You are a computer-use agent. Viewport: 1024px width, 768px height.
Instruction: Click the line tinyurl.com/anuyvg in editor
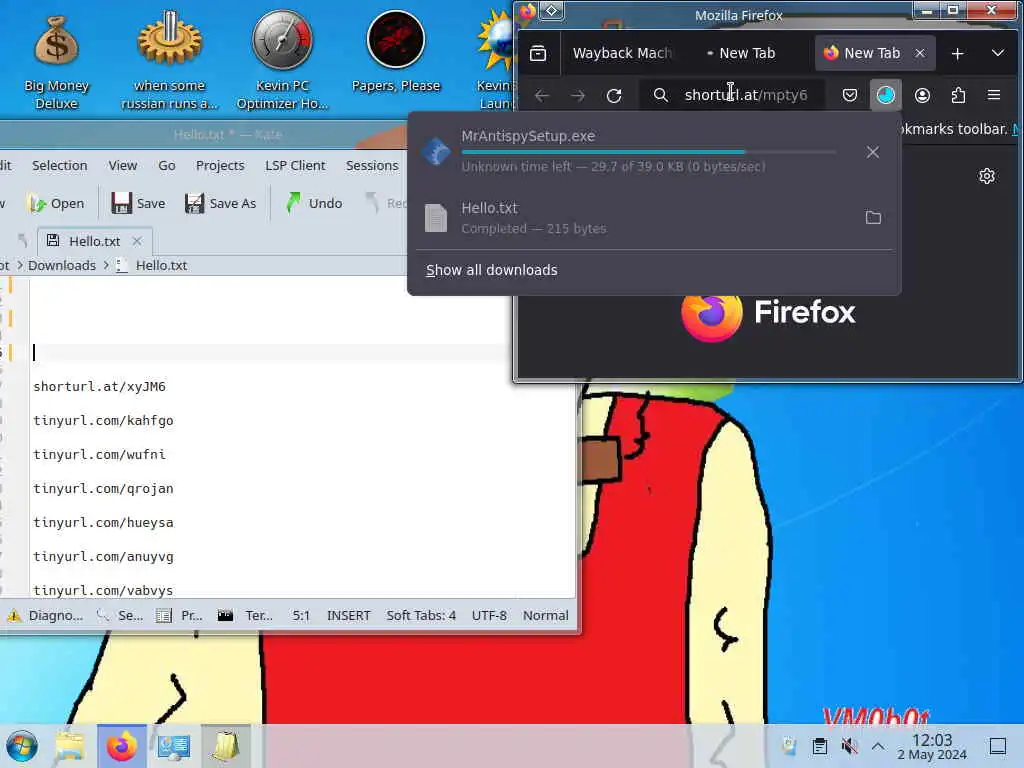pos(103,556)
